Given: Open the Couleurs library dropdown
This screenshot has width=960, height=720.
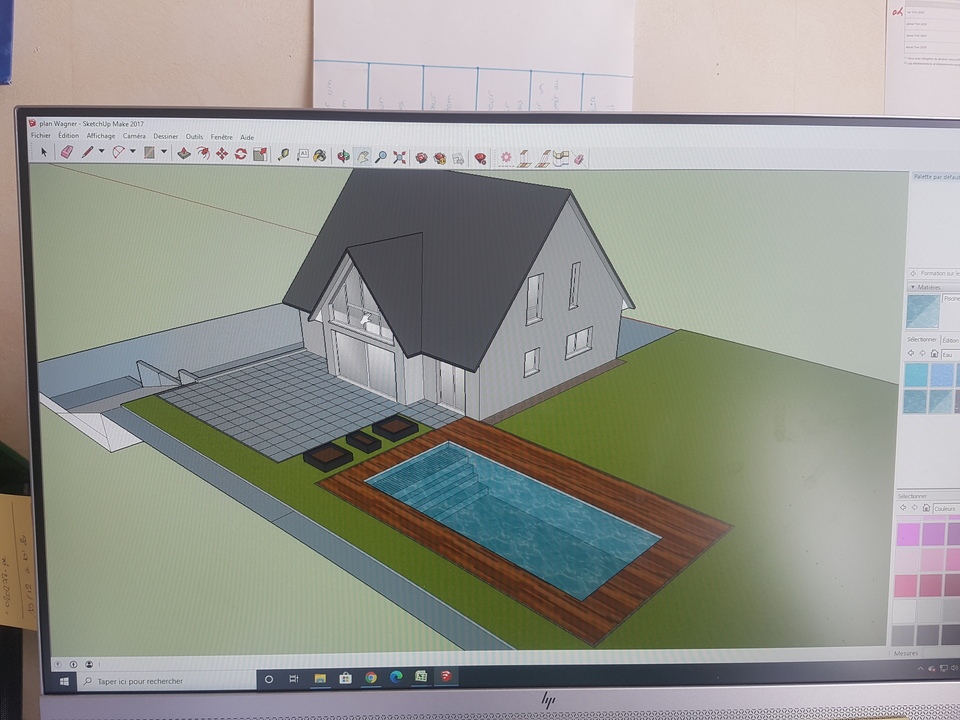Looking at the screenshot, I should click(x=946, y=508).
